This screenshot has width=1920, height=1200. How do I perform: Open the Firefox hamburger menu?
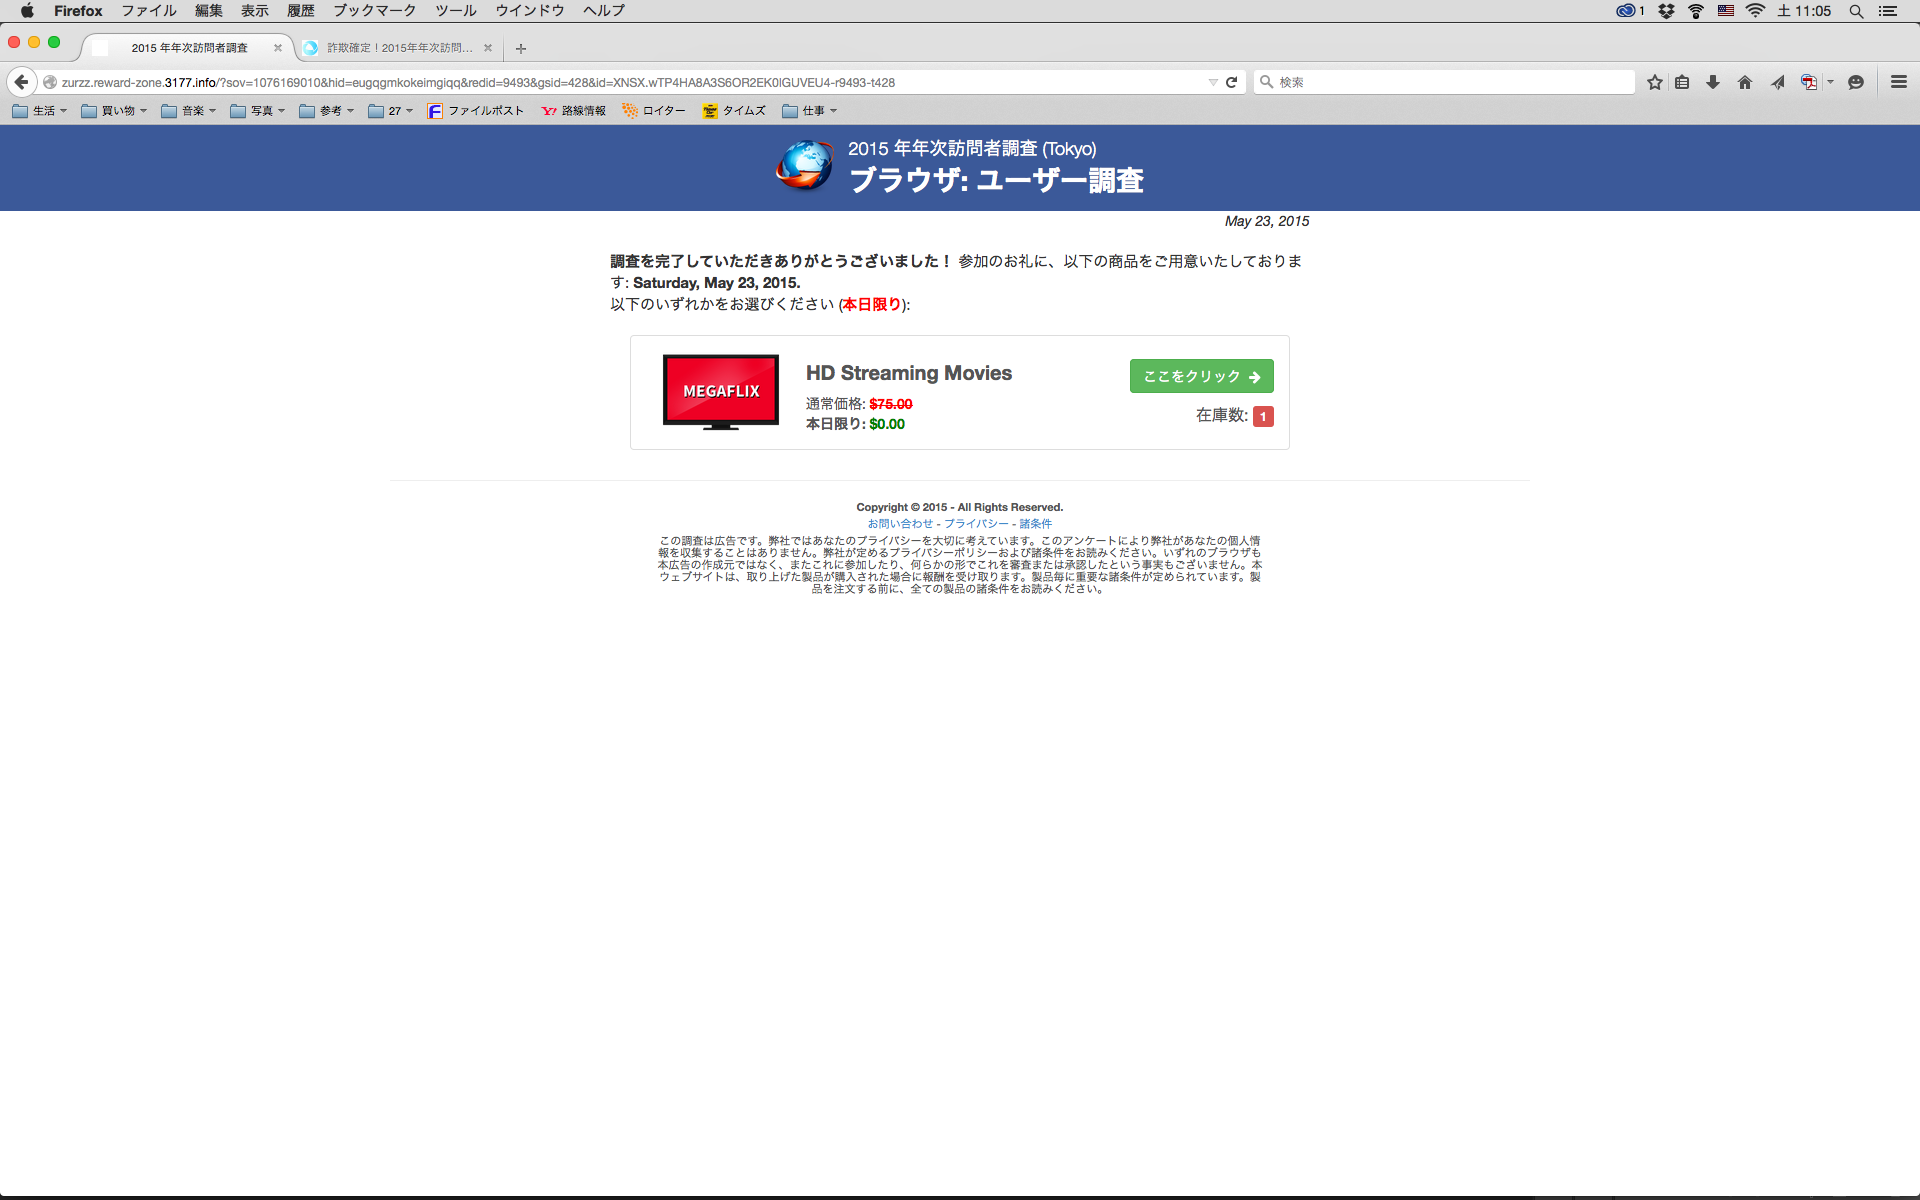coord(1899,82)
